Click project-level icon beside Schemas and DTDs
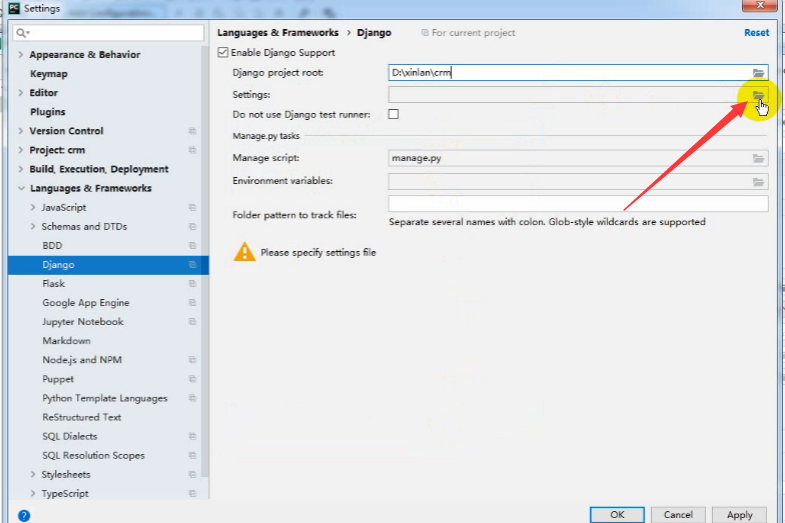 (x=192, y=227)
